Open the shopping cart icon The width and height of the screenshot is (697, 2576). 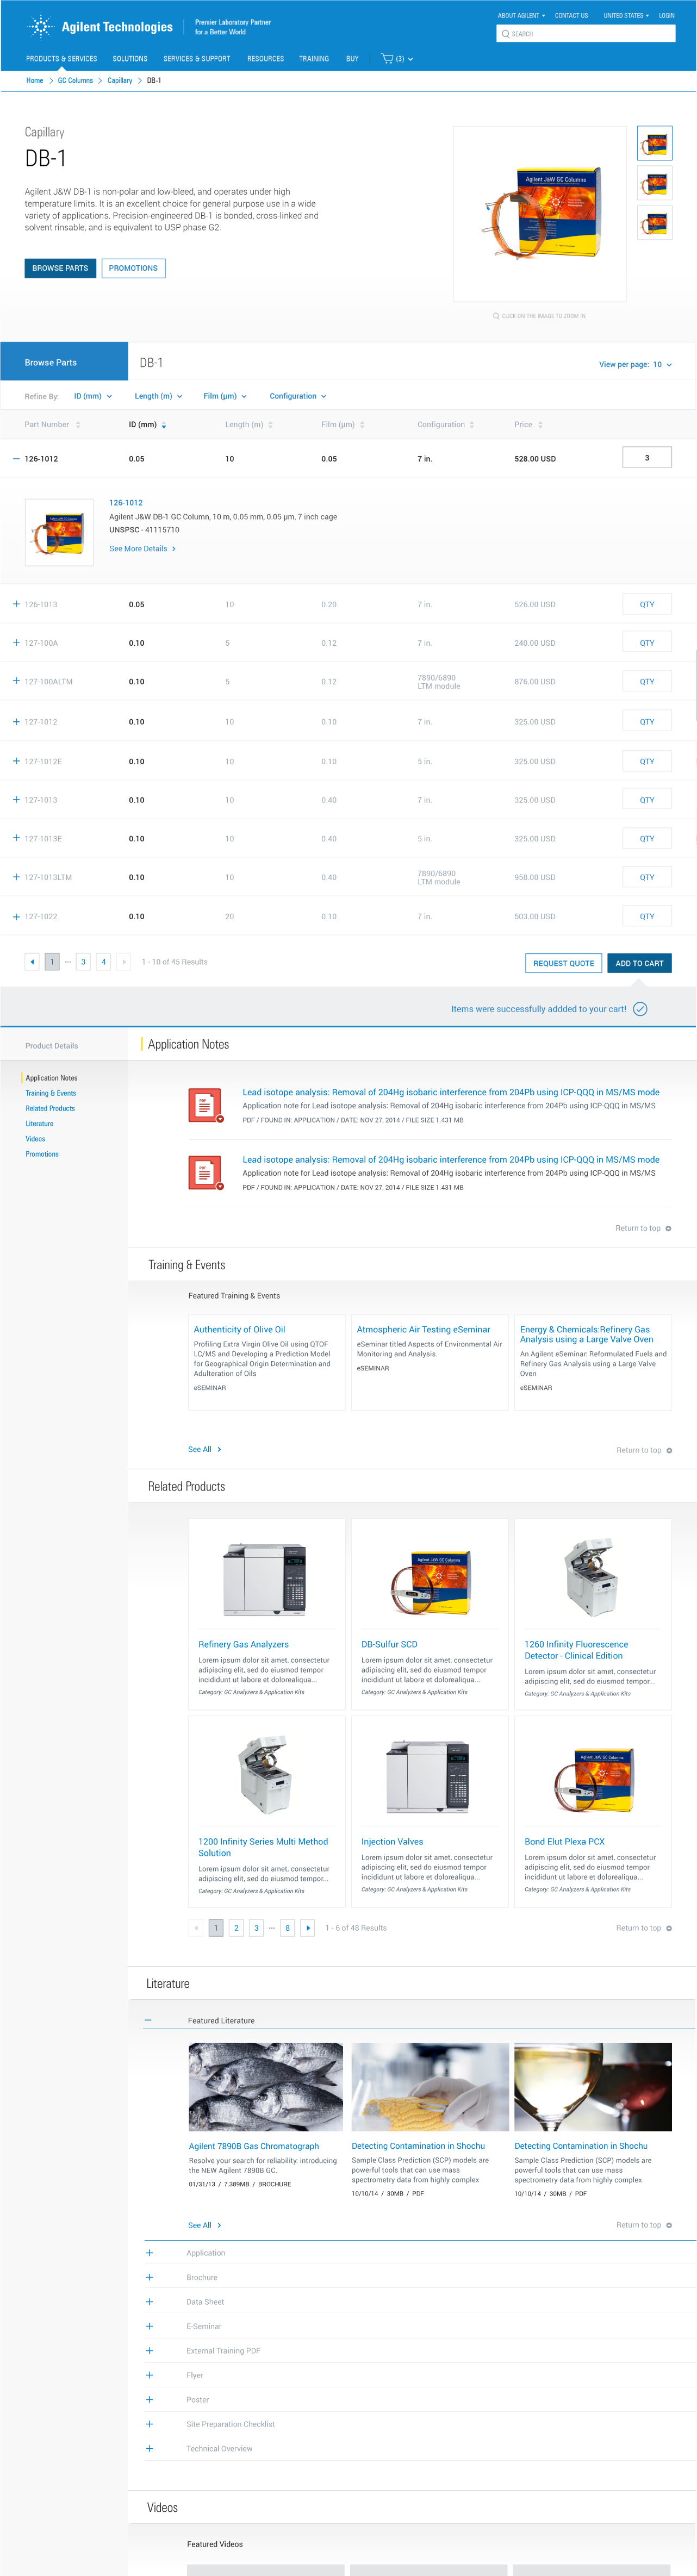click(387, 59)
